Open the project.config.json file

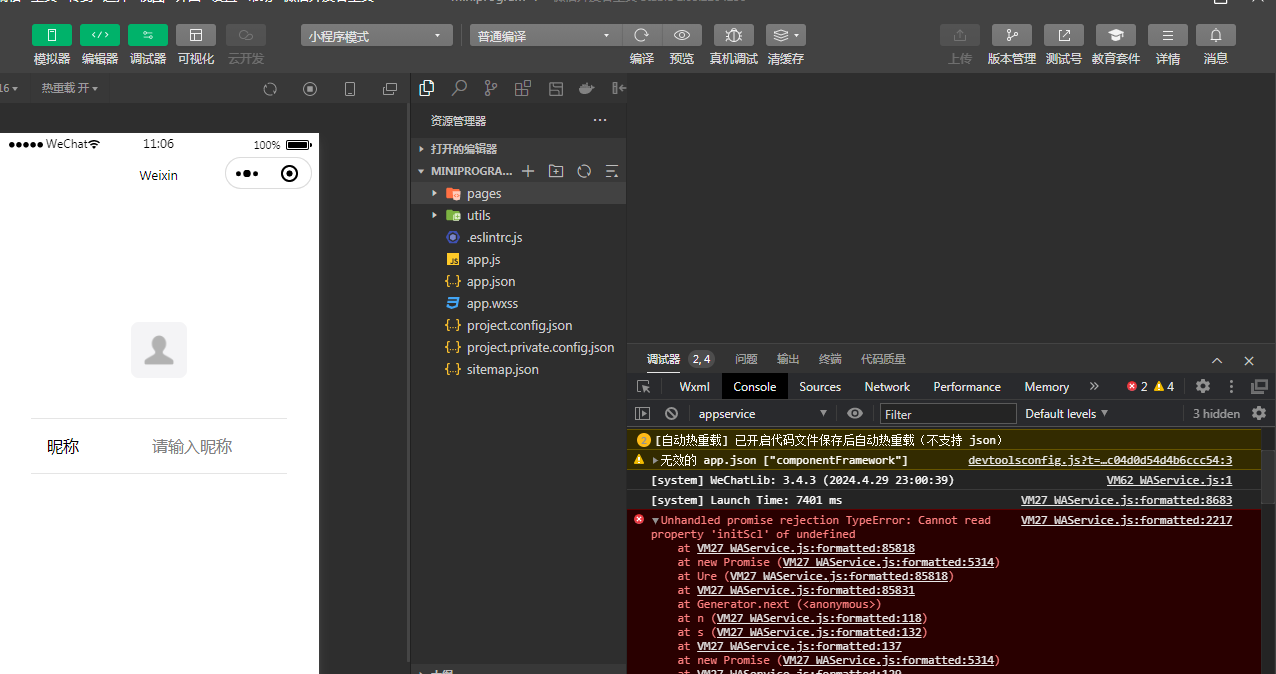tap(519, 325)
